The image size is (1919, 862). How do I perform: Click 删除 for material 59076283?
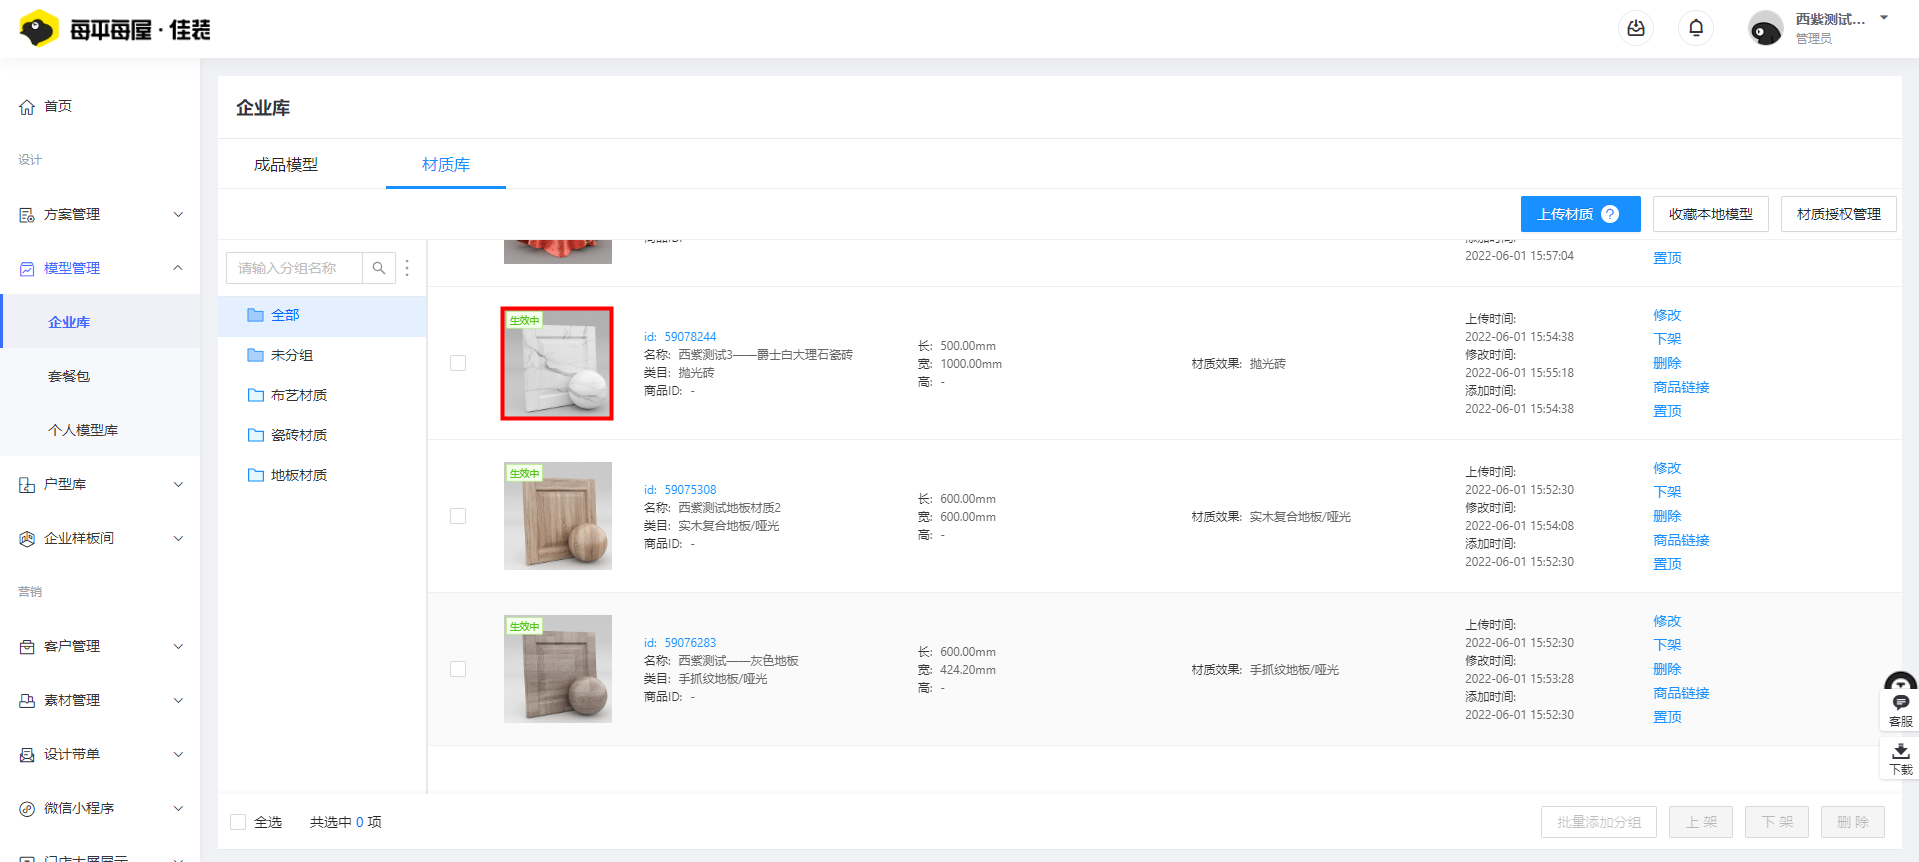pyautogui.click(x=1667, y=669)
